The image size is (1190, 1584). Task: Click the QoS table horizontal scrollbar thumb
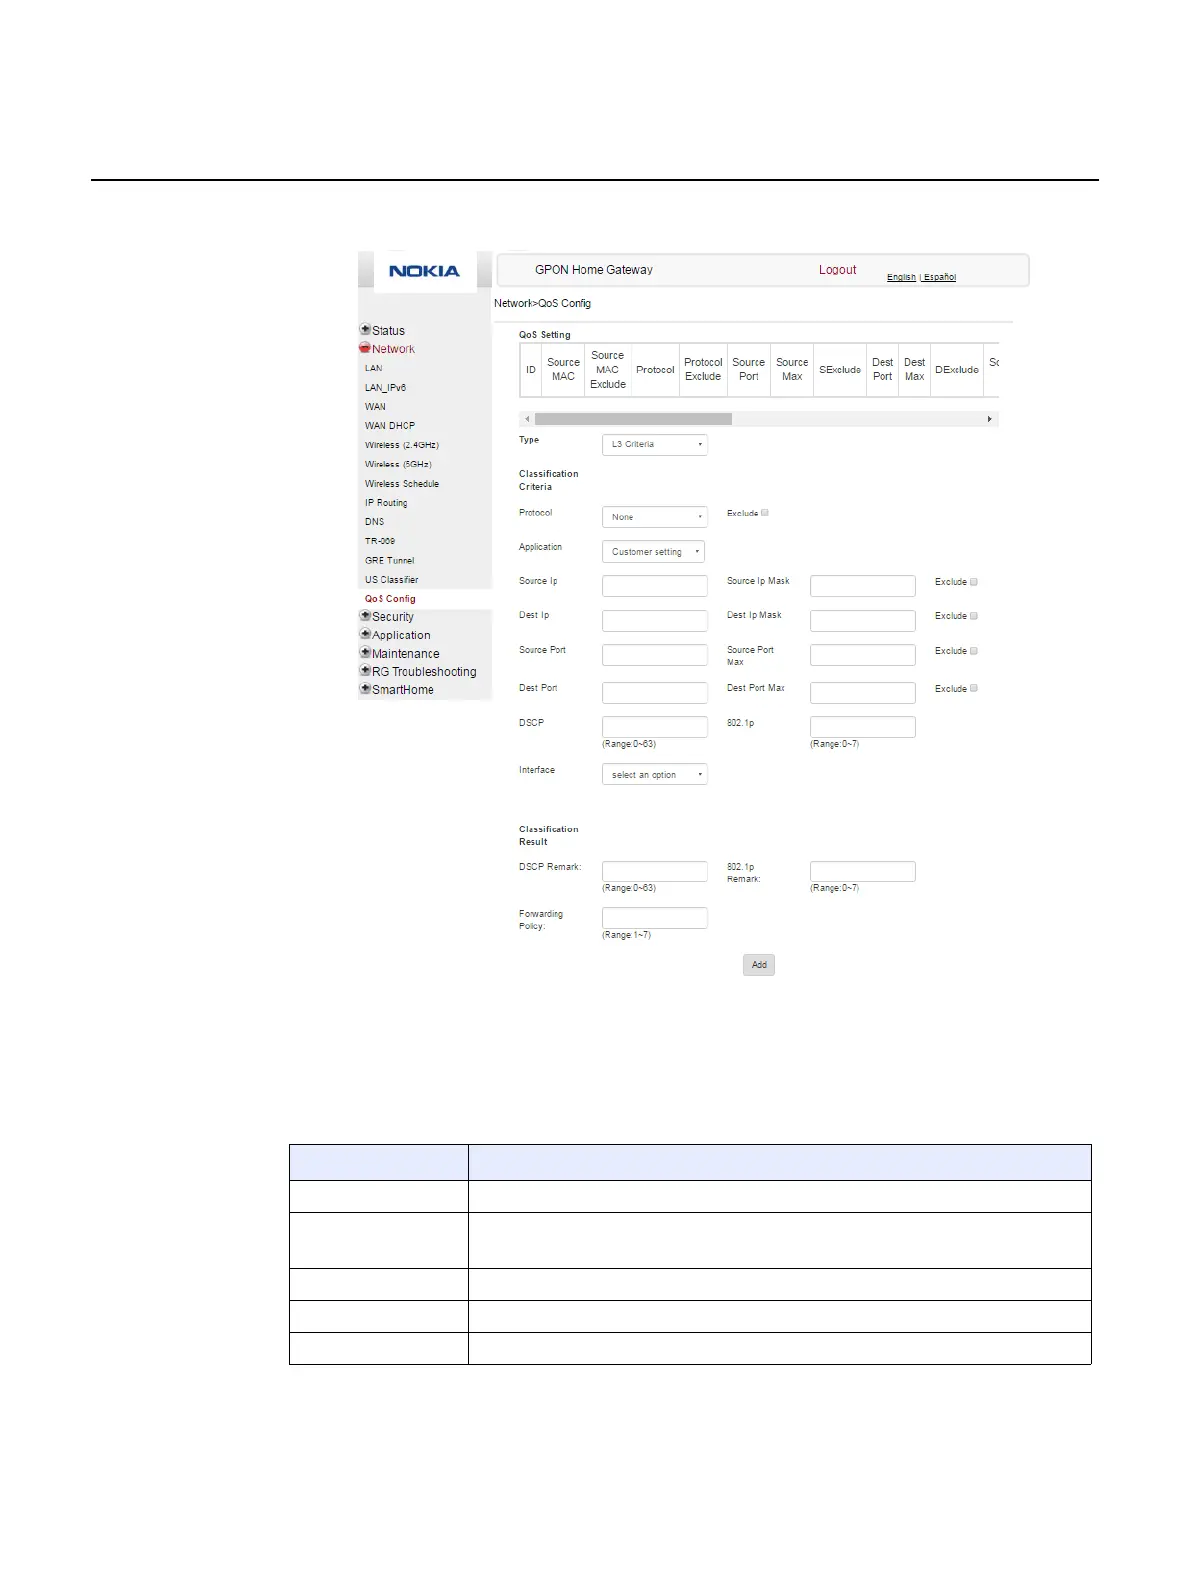point(633,419)
